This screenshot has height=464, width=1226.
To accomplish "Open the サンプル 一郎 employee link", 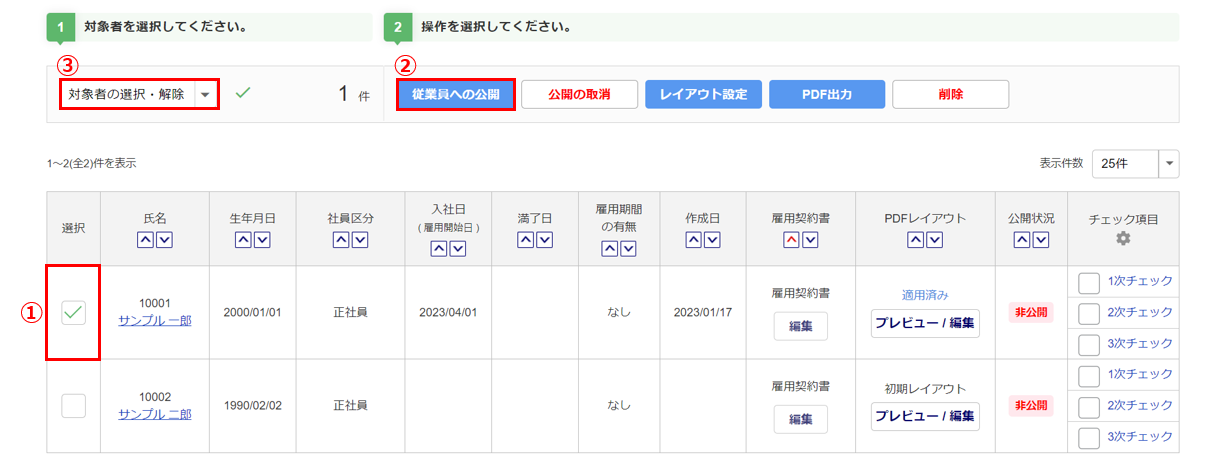I will click(x=155, y=320).
